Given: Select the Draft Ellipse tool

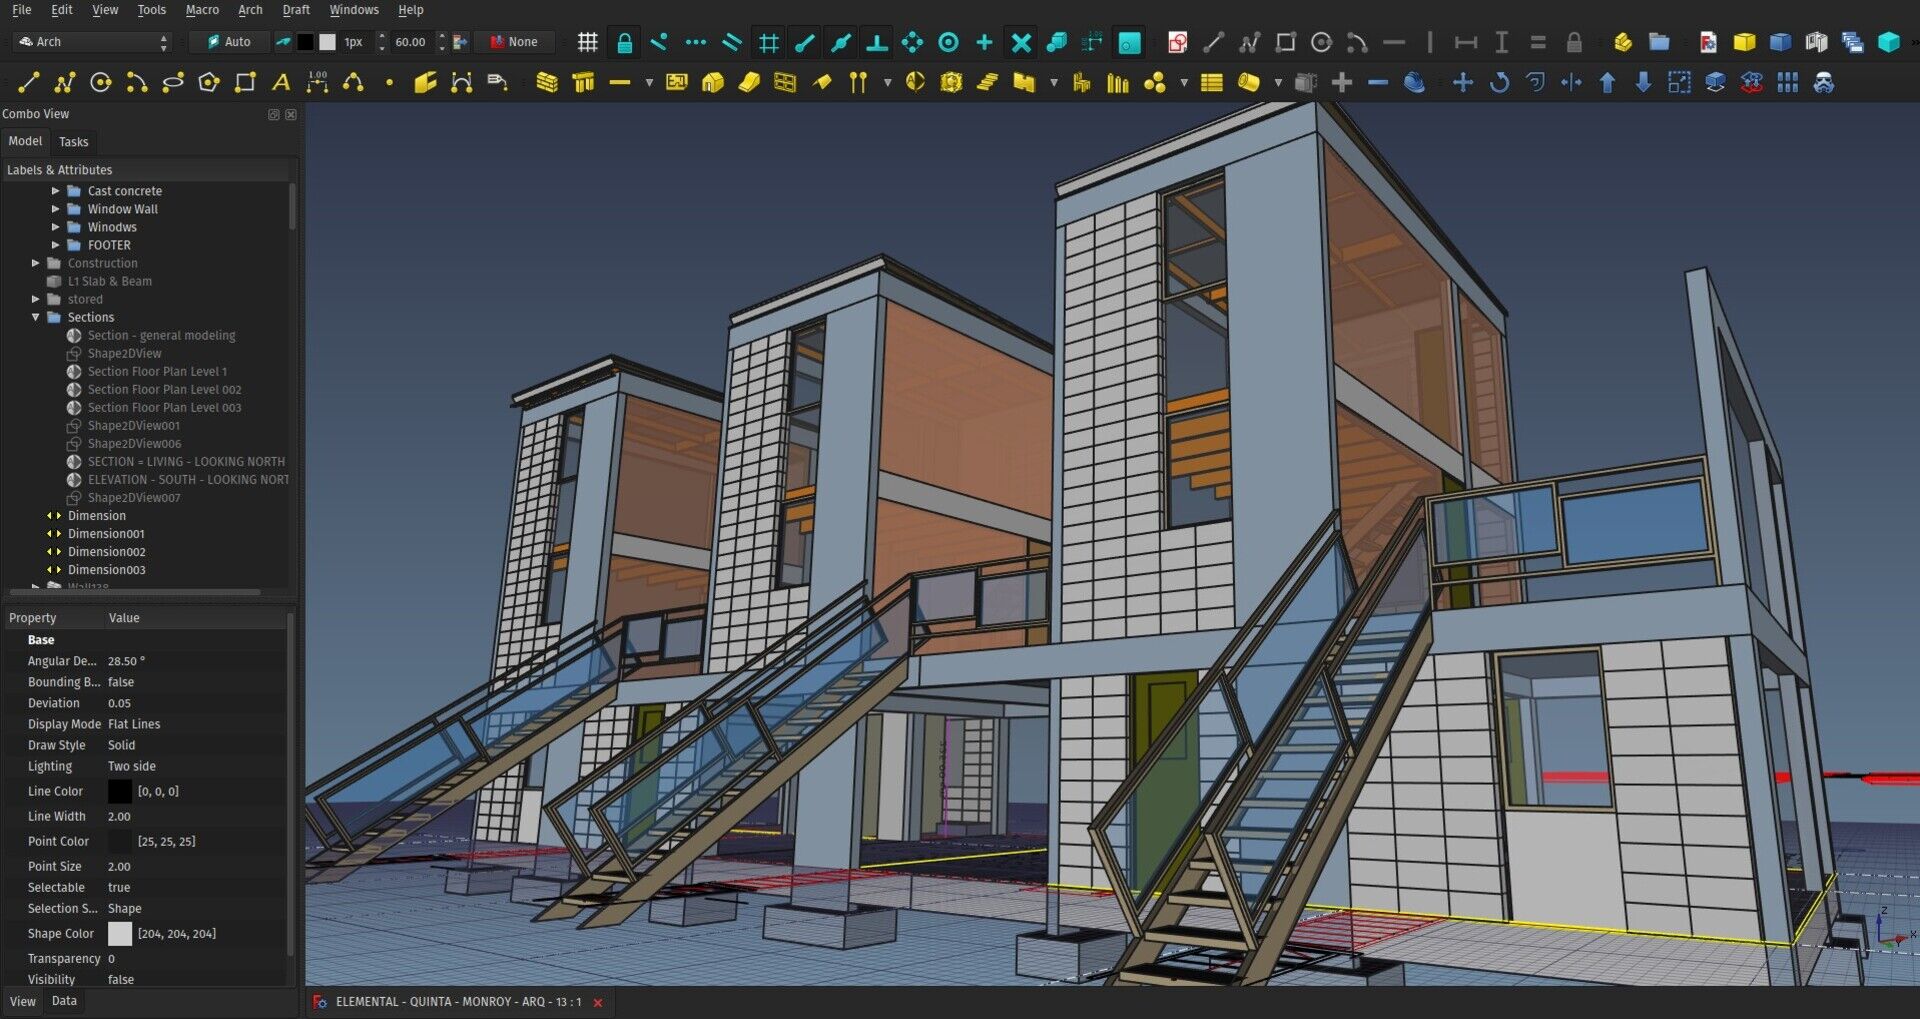Looking at the screenshot, I should coord(173,83).
